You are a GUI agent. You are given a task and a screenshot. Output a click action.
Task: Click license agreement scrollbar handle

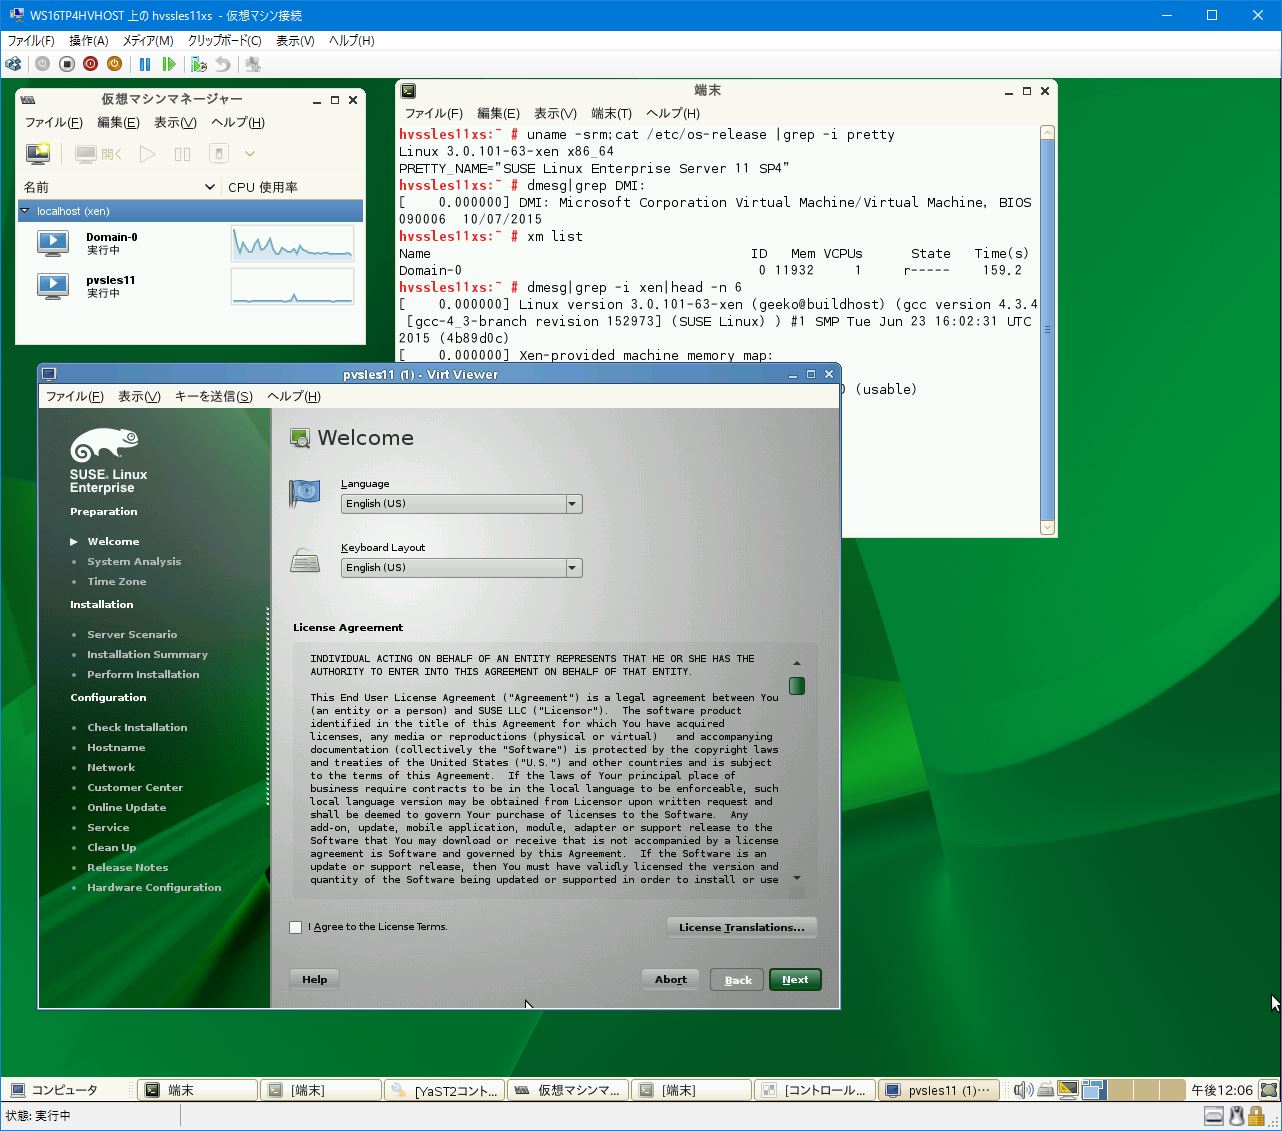coord(797,686)
